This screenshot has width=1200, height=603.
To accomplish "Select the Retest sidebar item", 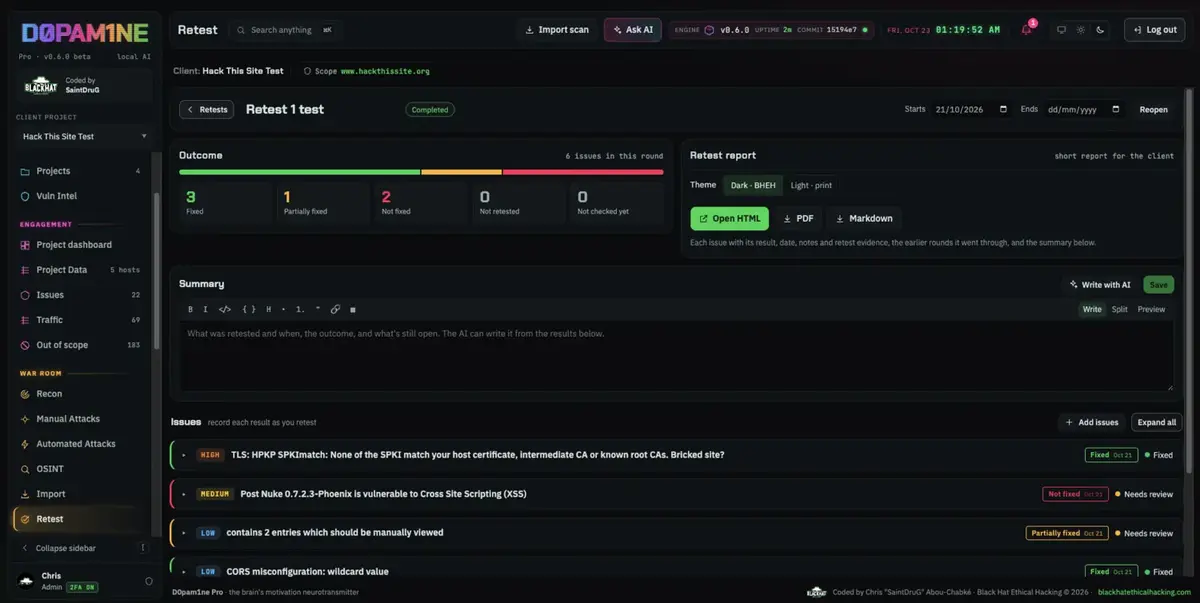I will (x=80, y=519).
